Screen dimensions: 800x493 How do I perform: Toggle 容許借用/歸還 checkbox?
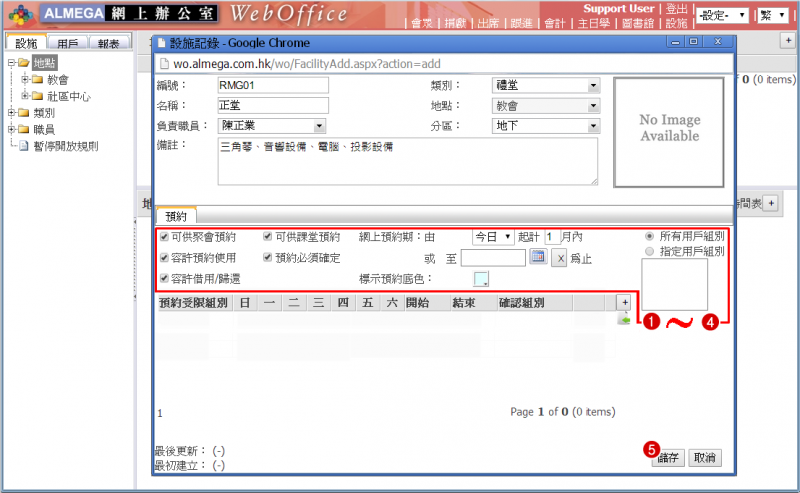tap(164, 278)
